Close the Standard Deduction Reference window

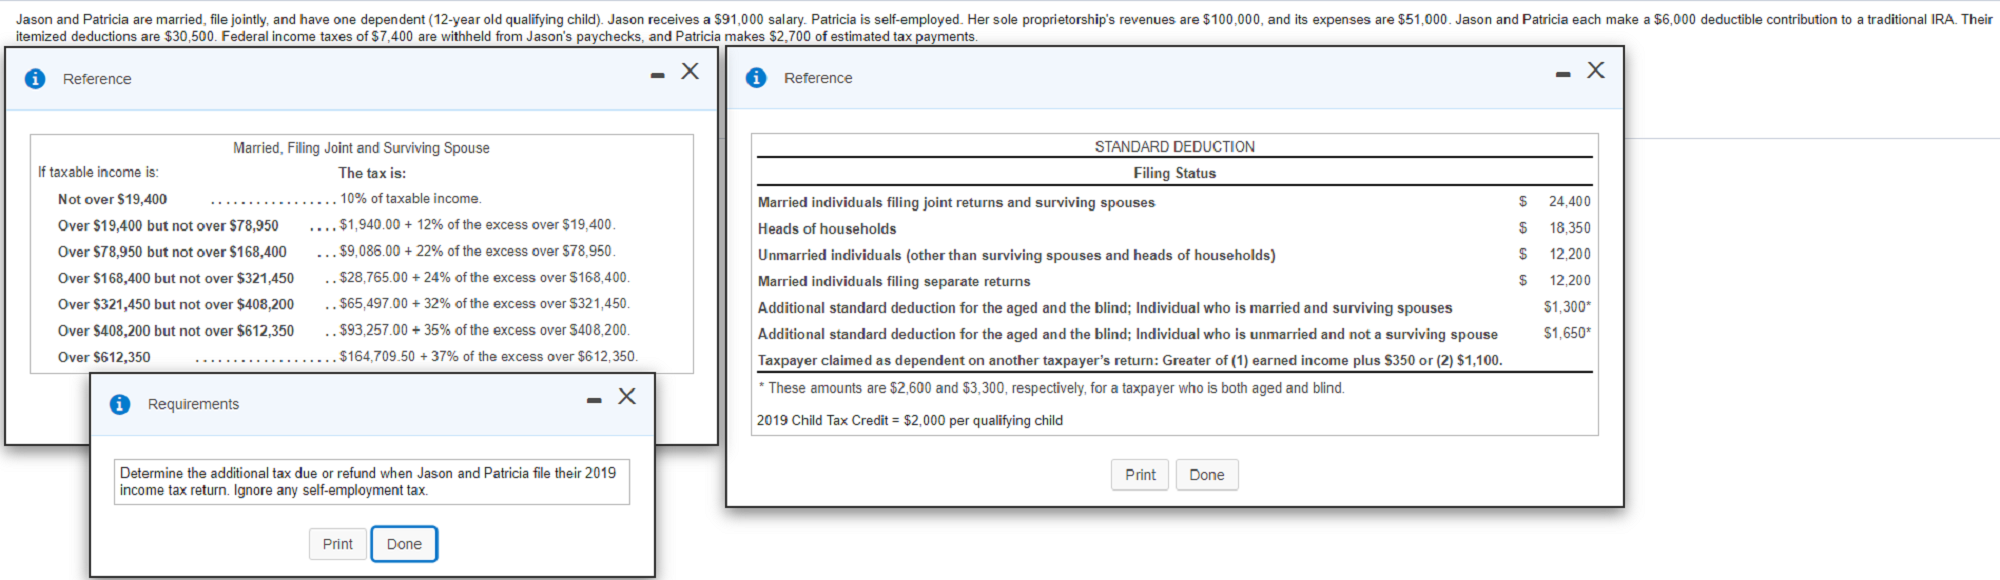(x=1596, y=70)
